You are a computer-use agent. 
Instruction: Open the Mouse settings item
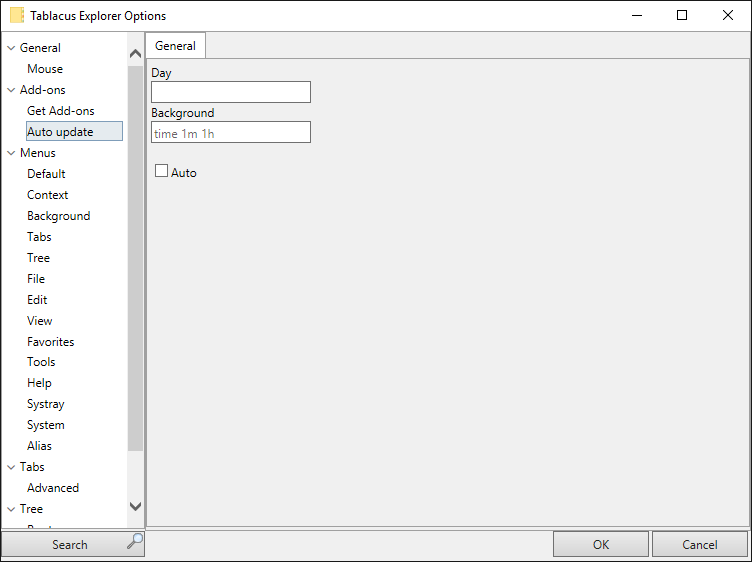click(x=45, y=69)
